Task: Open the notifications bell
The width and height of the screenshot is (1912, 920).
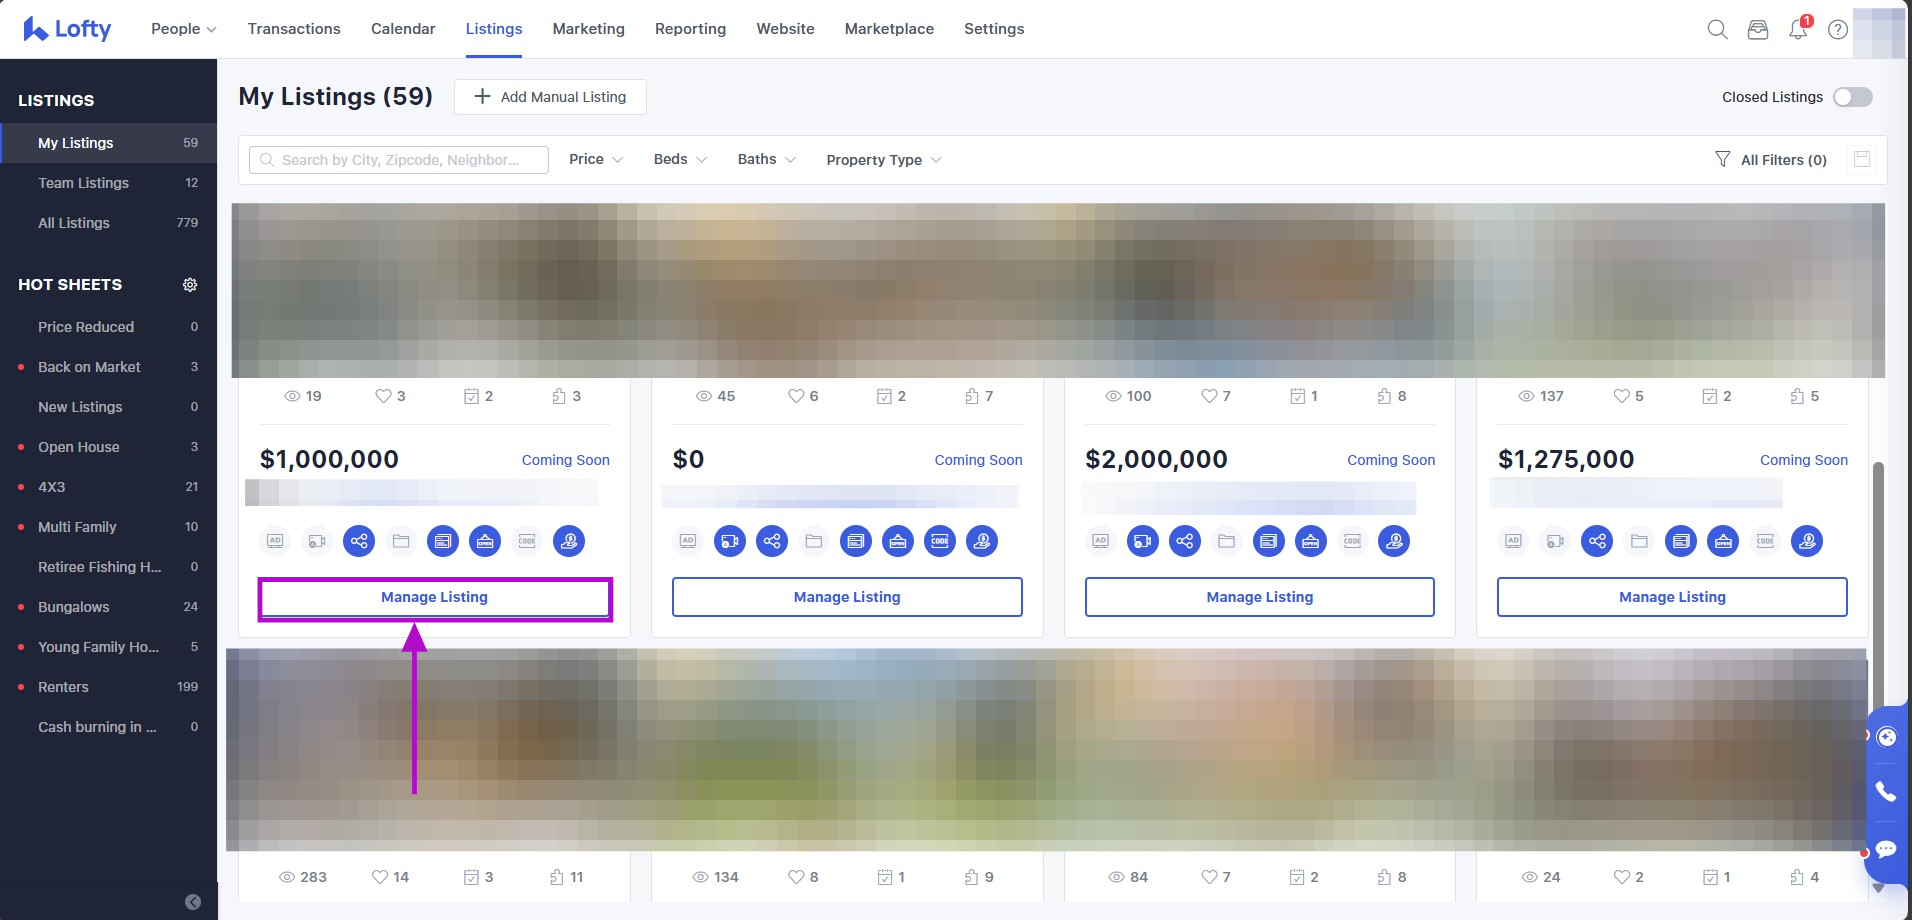Action: [x=1797, y=29]
